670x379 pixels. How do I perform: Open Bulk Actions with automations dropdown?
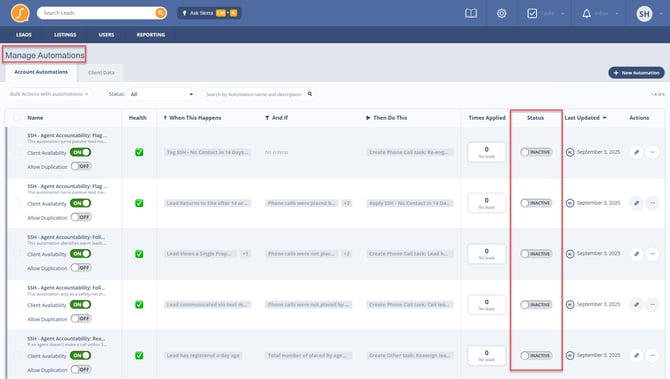[49, 94]
